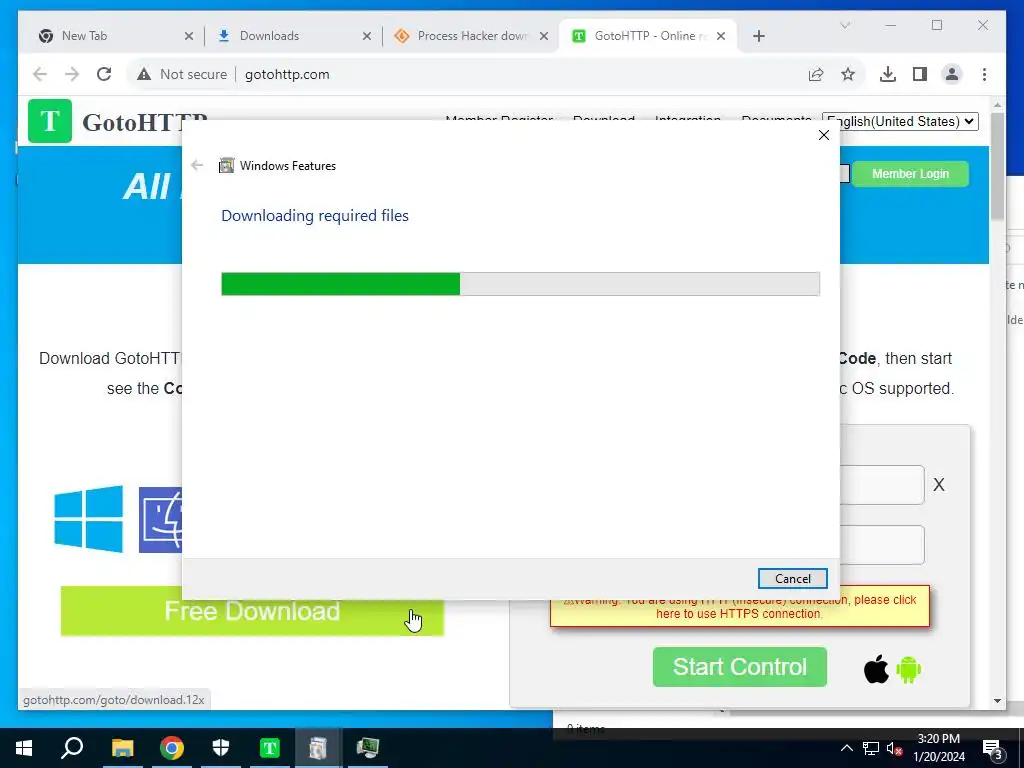Click the HTTPS connection warning link
1024x768 pixels.
click(739, 607)
